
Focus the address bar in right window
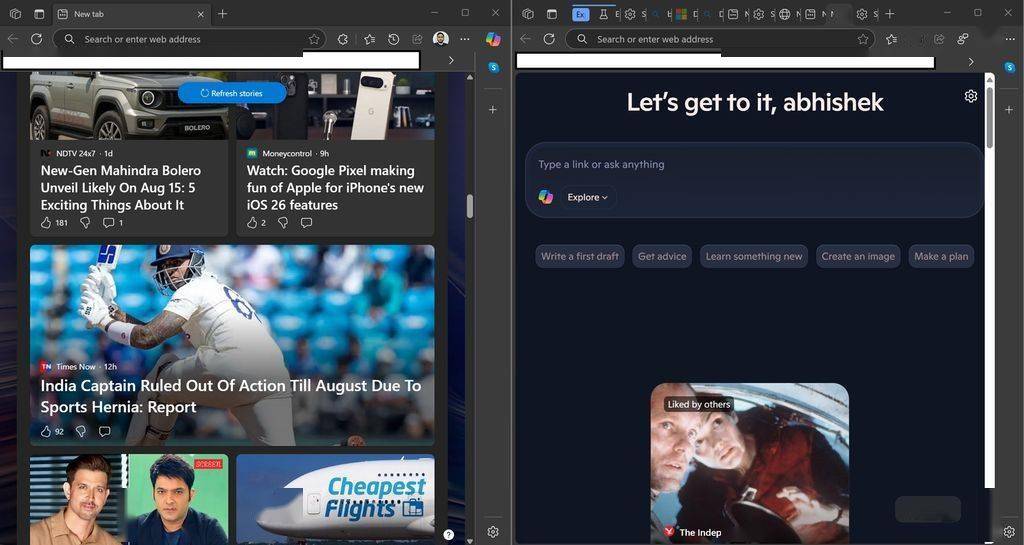pos(720,39)
